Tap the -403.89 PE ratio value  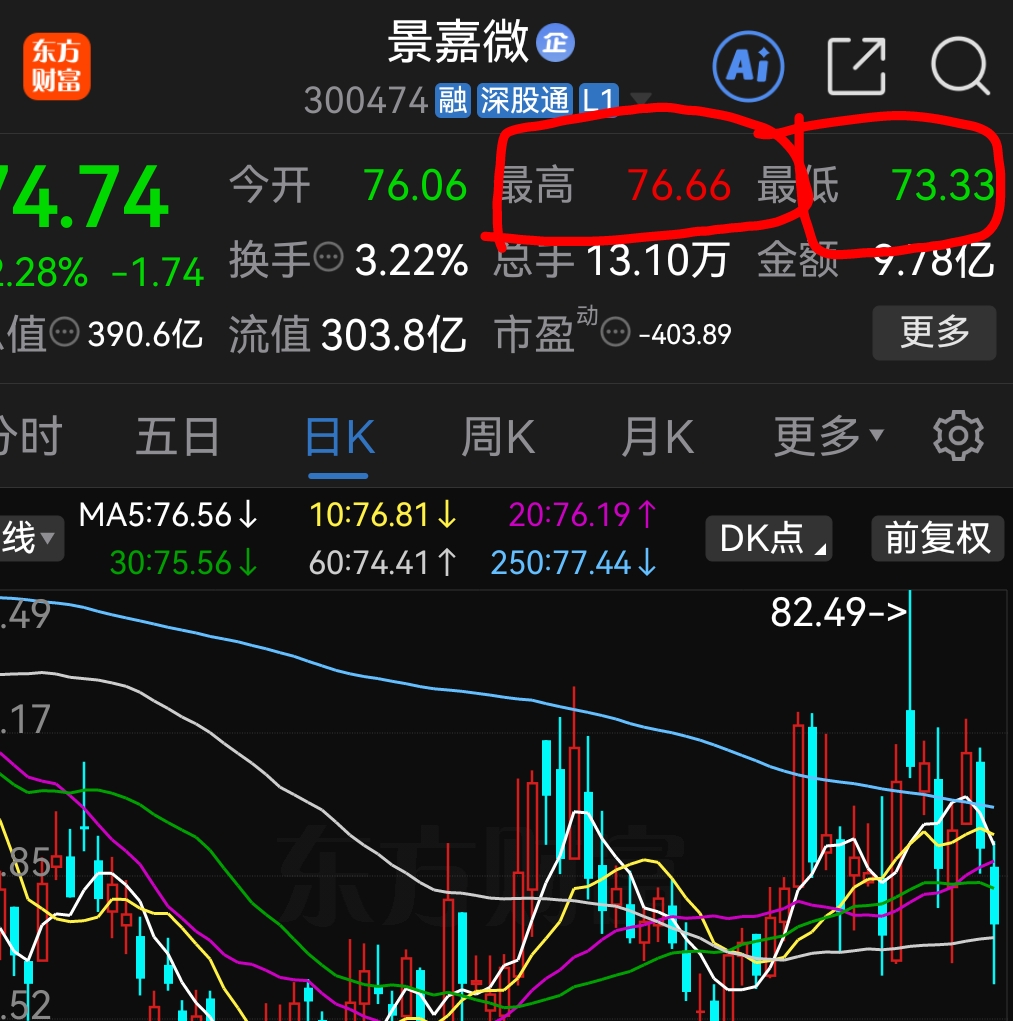tap(685, 335)
